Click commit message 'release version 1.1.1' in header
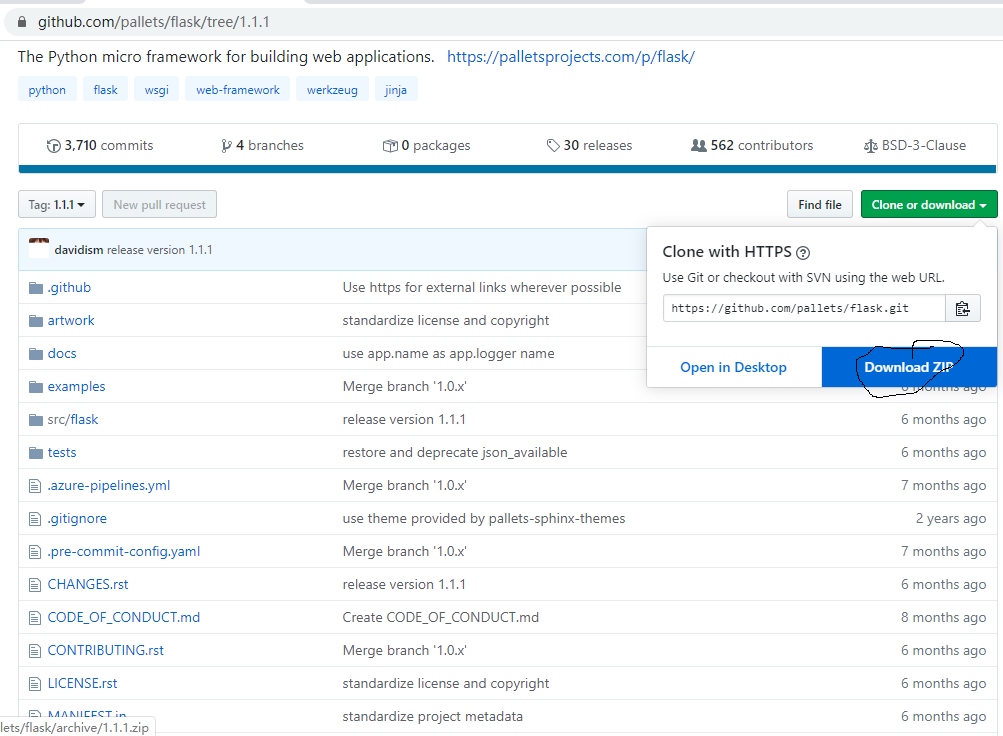The height and width of the screenshot is (736, 1003). point(160,250)
